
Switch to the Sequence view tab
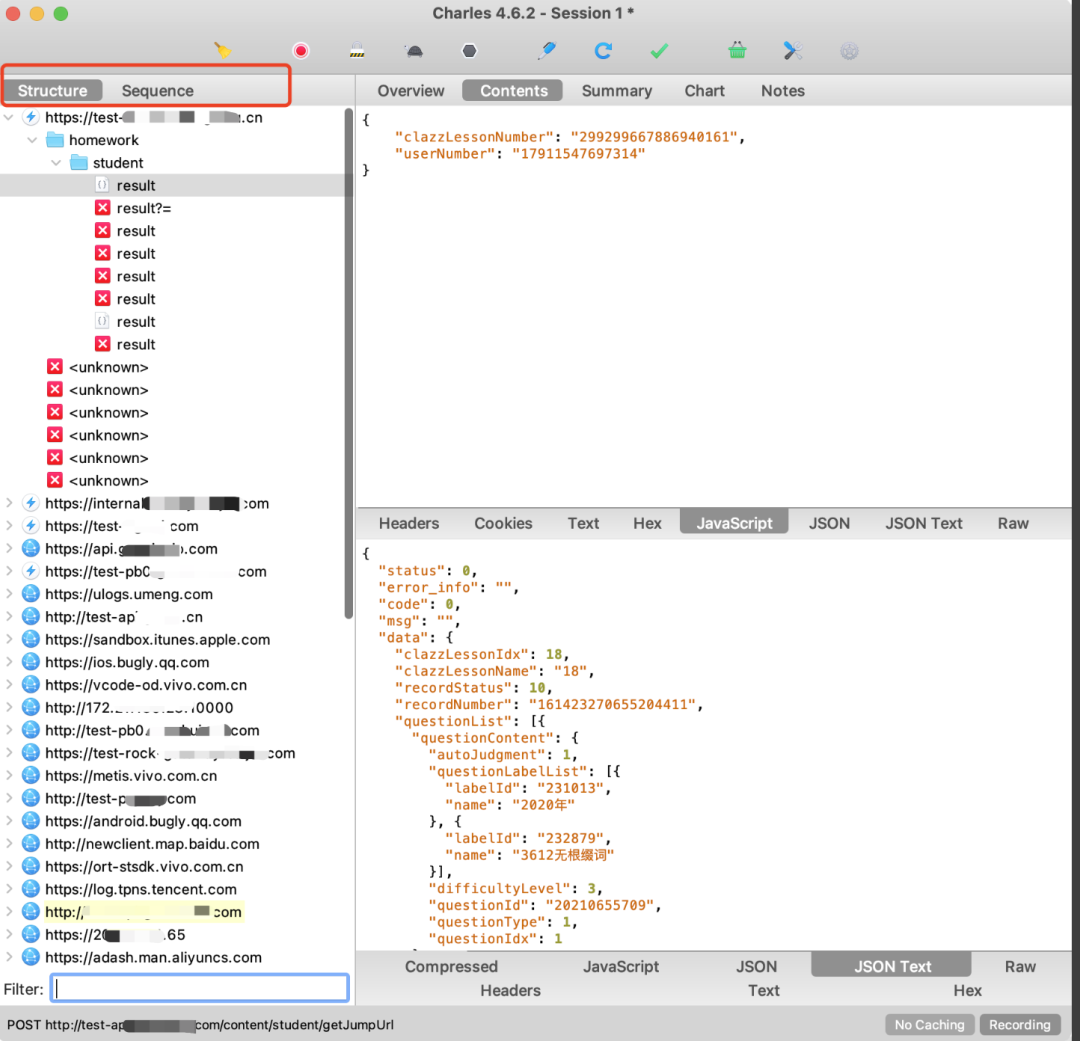click(157, 91)
